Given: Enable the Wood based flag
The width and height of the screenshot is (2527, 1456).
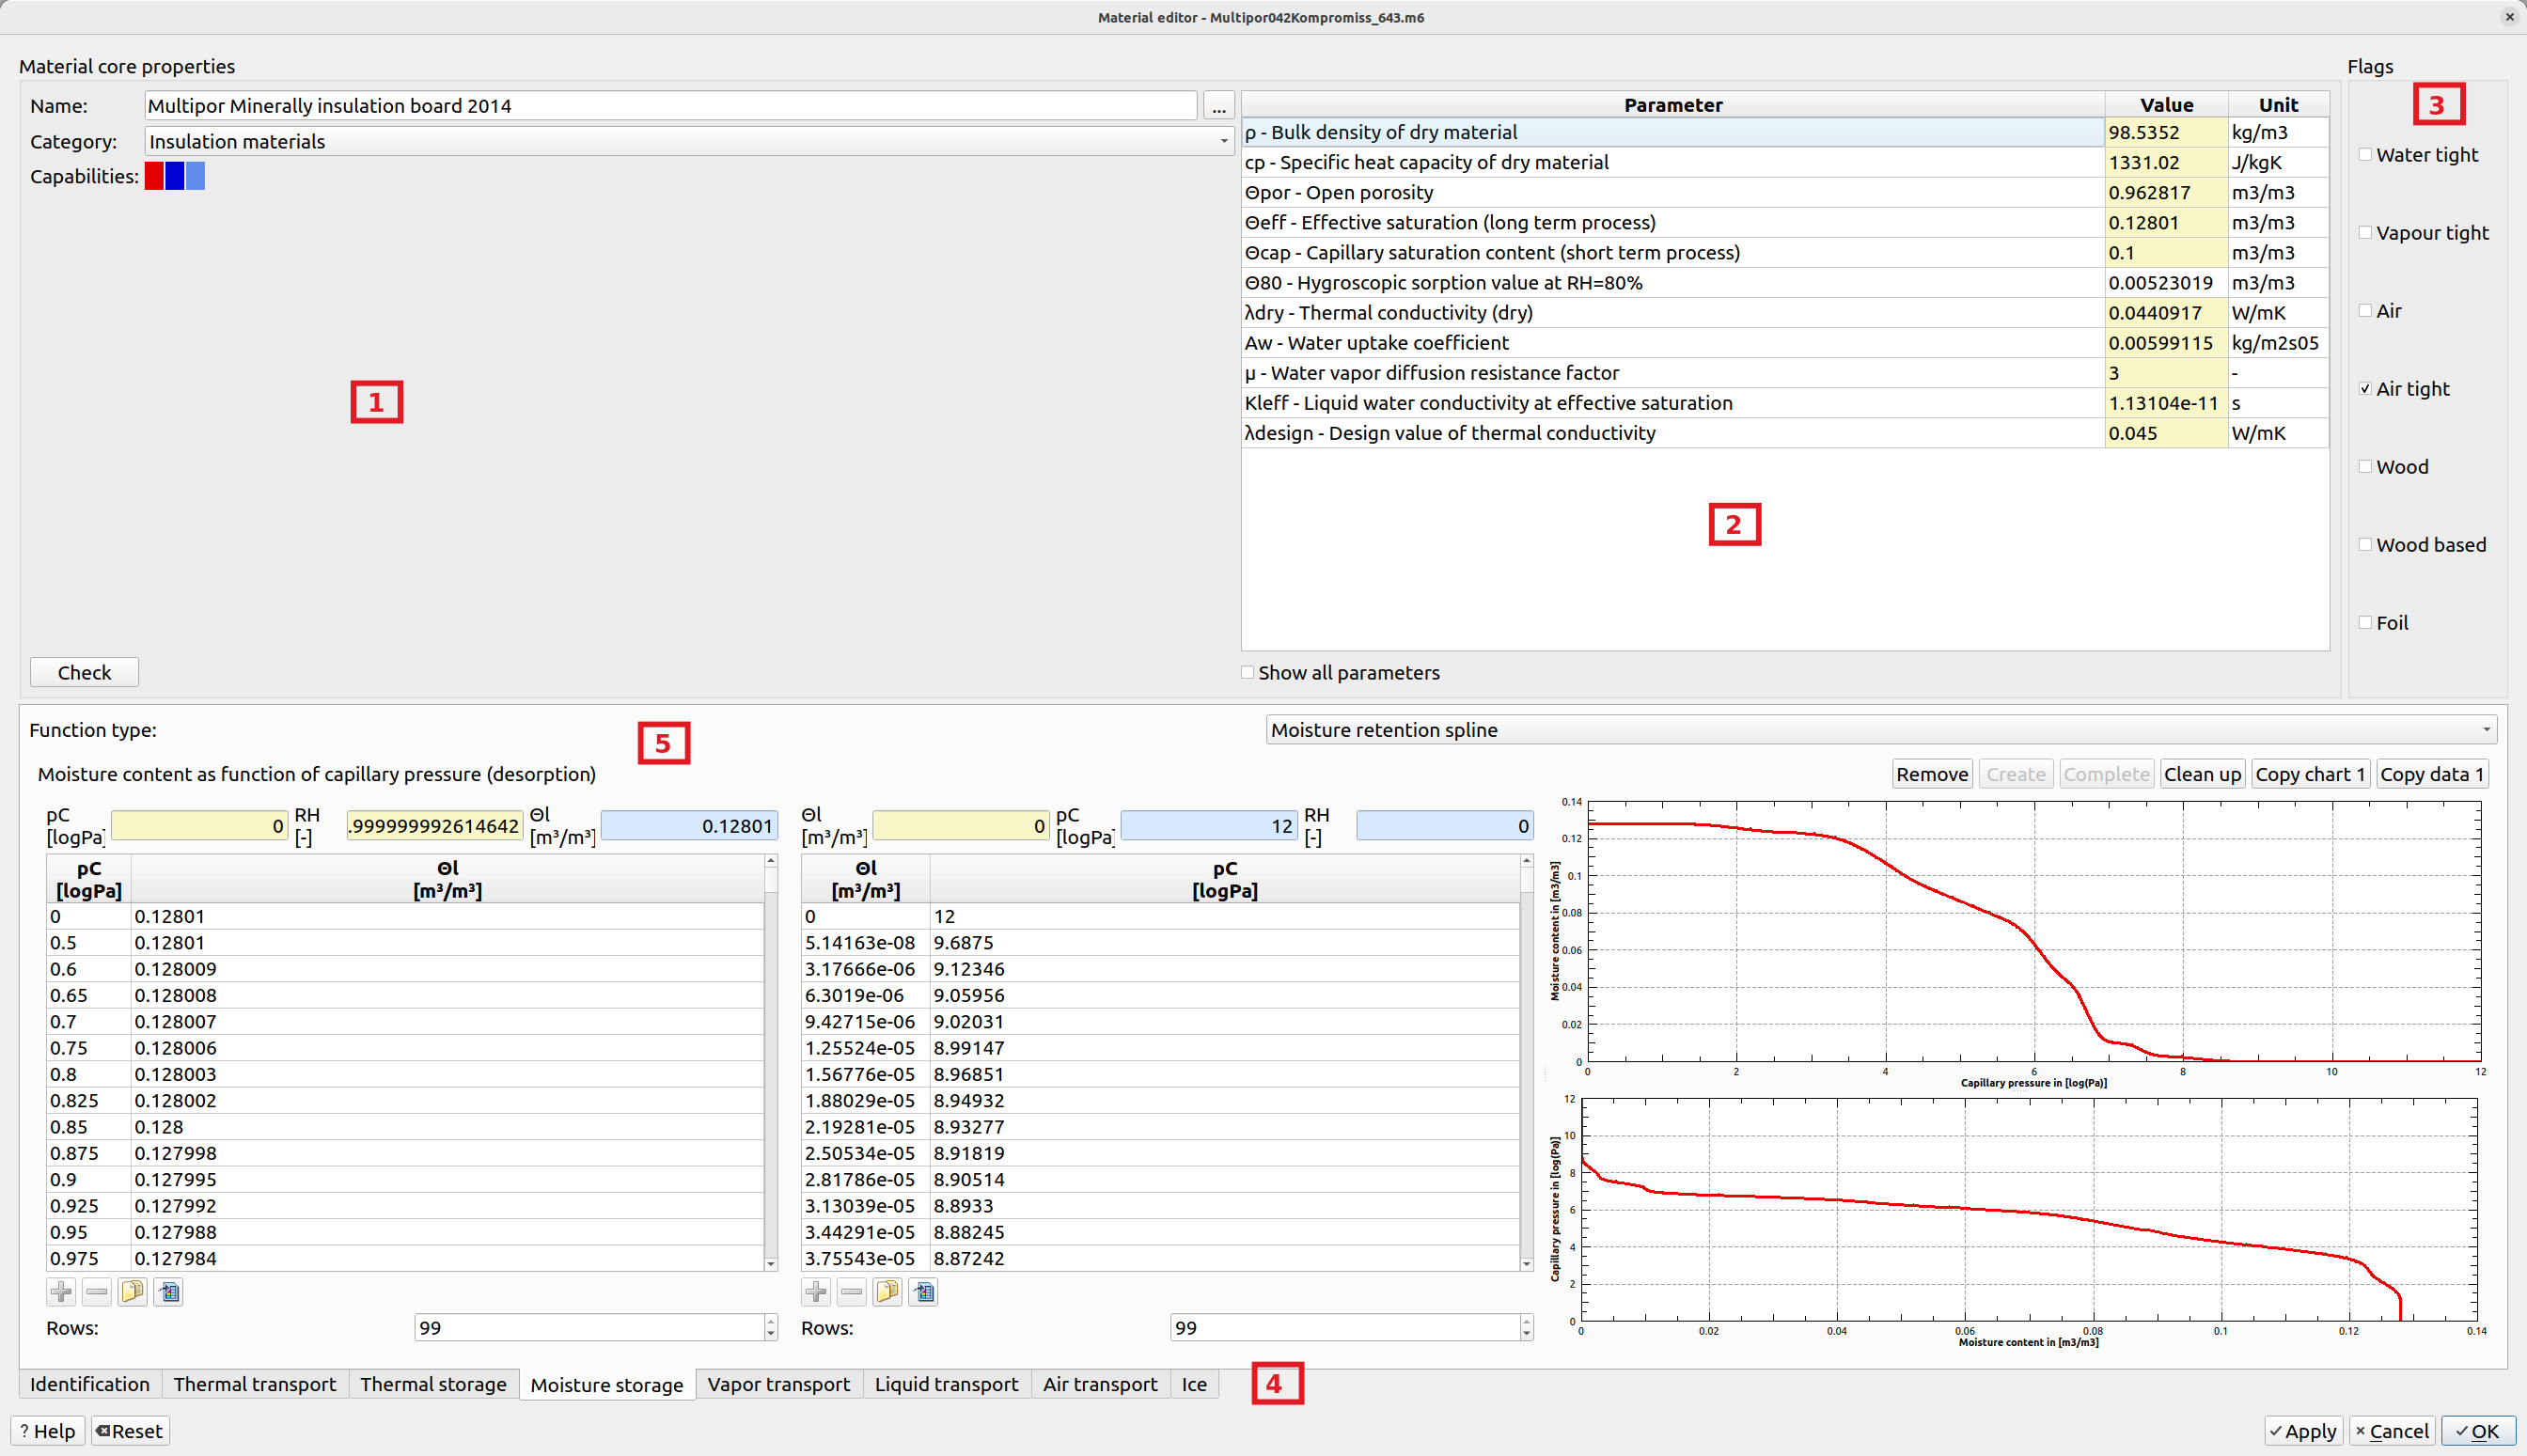Looking at the screenshot, I should [2365, 545].
